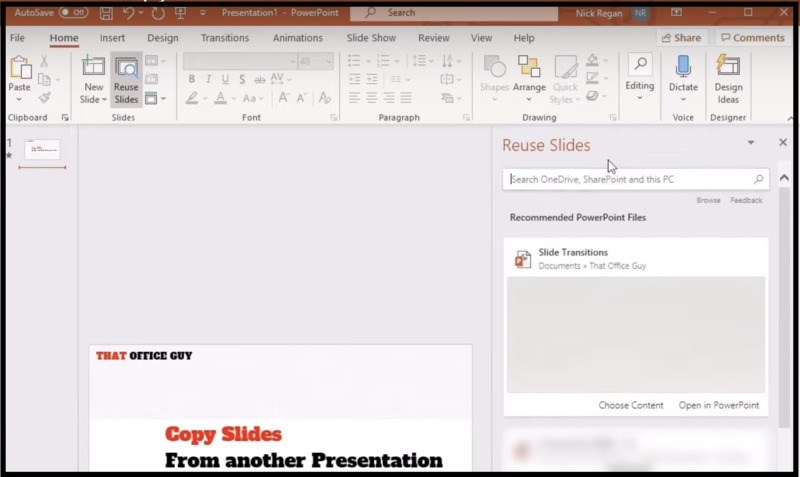
Task: Click the Save icon in title bar
Action: tap(106, 13)
